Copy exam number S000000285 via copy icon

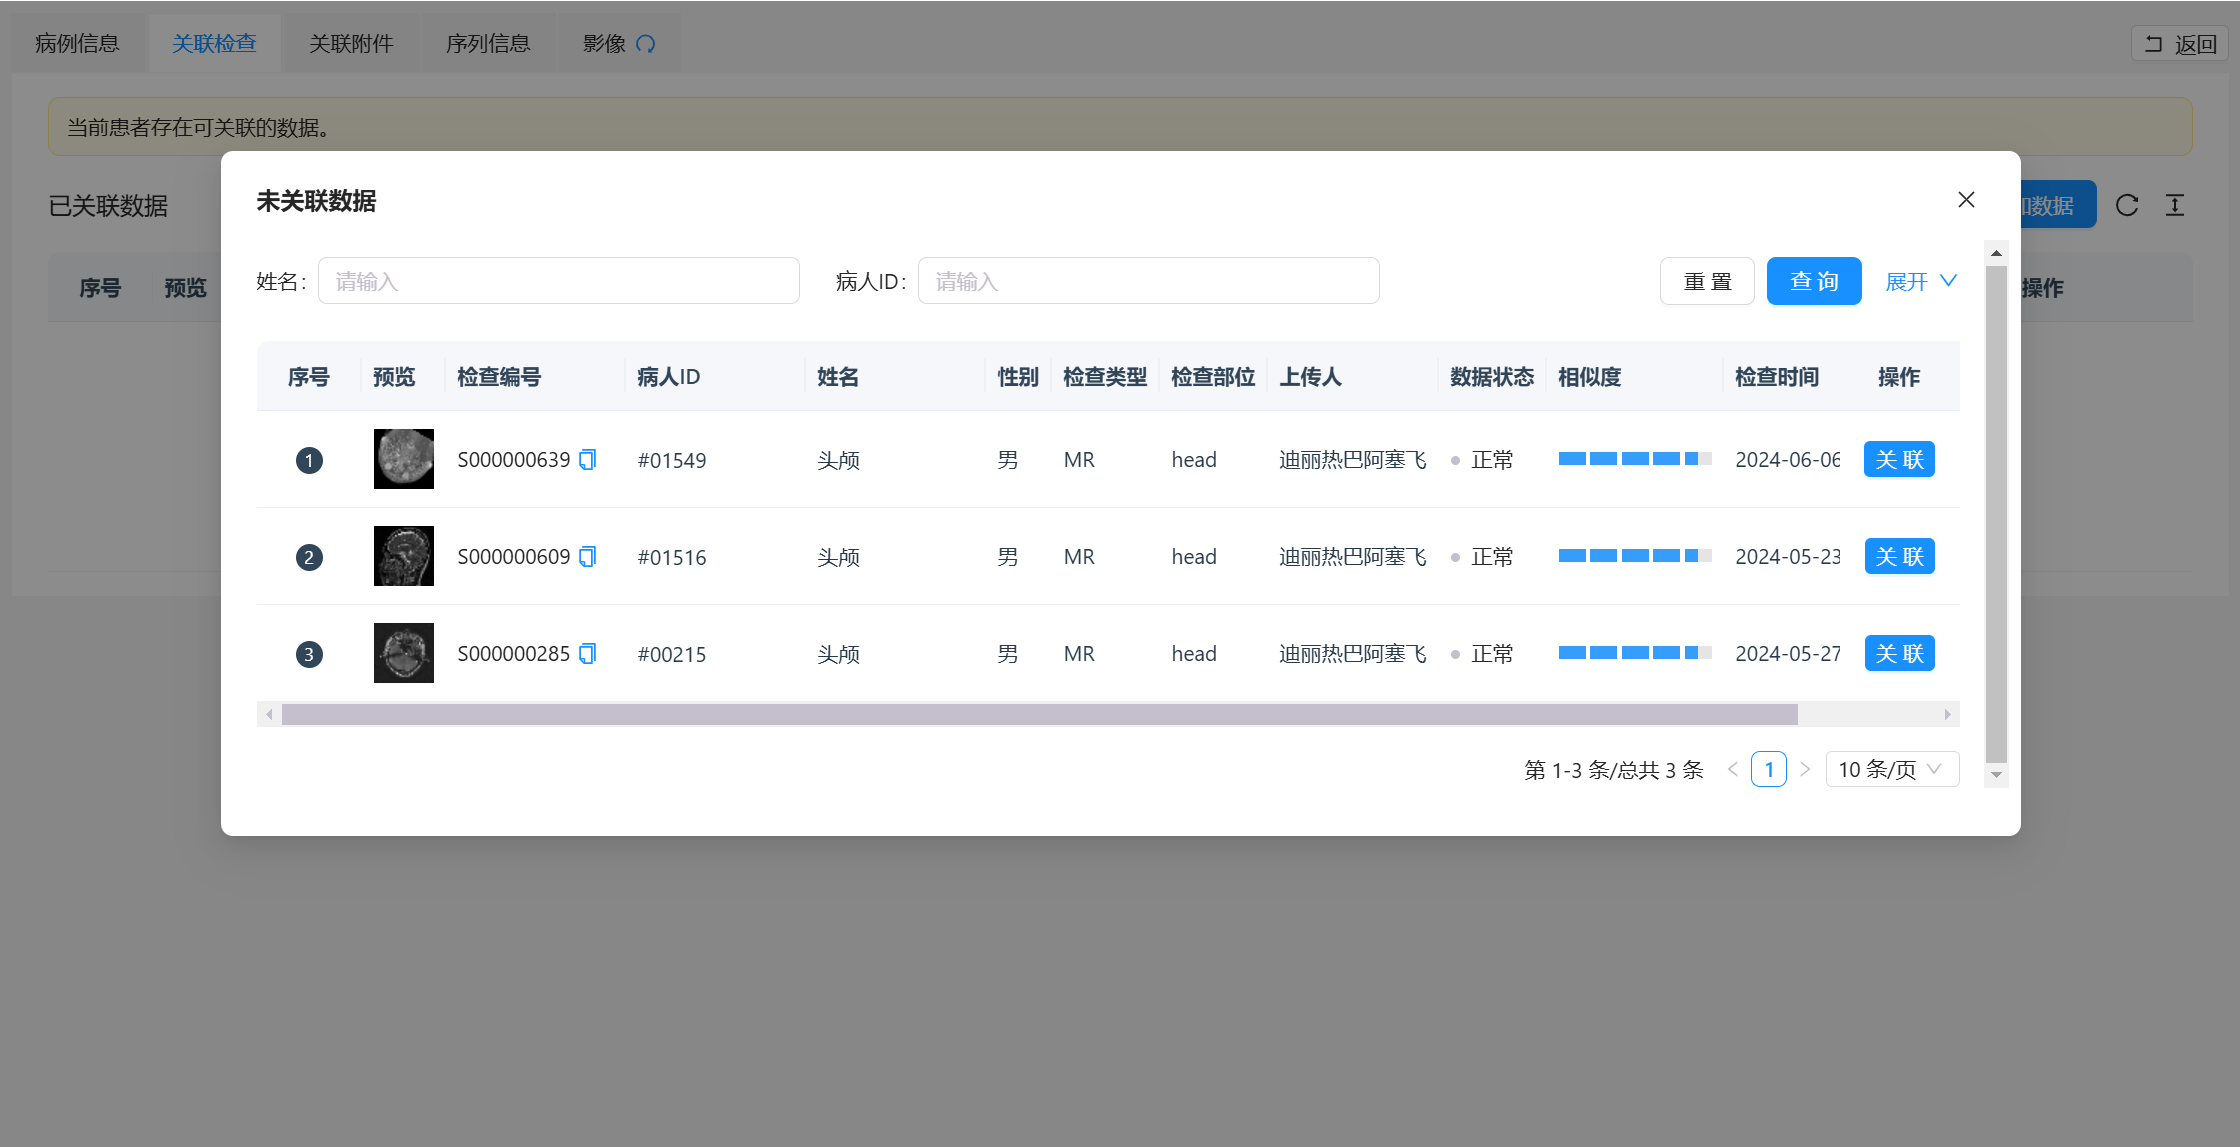[x=588, y=653]
